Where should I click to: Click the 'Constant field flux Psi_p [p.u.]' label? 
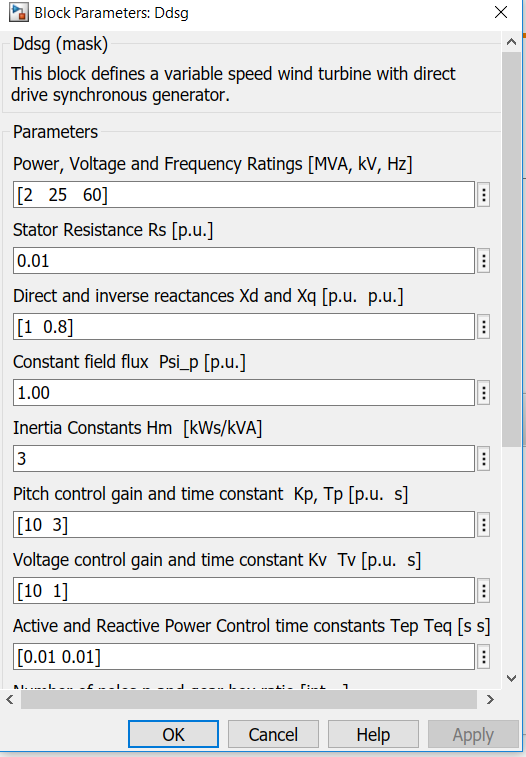pos(129,362)
